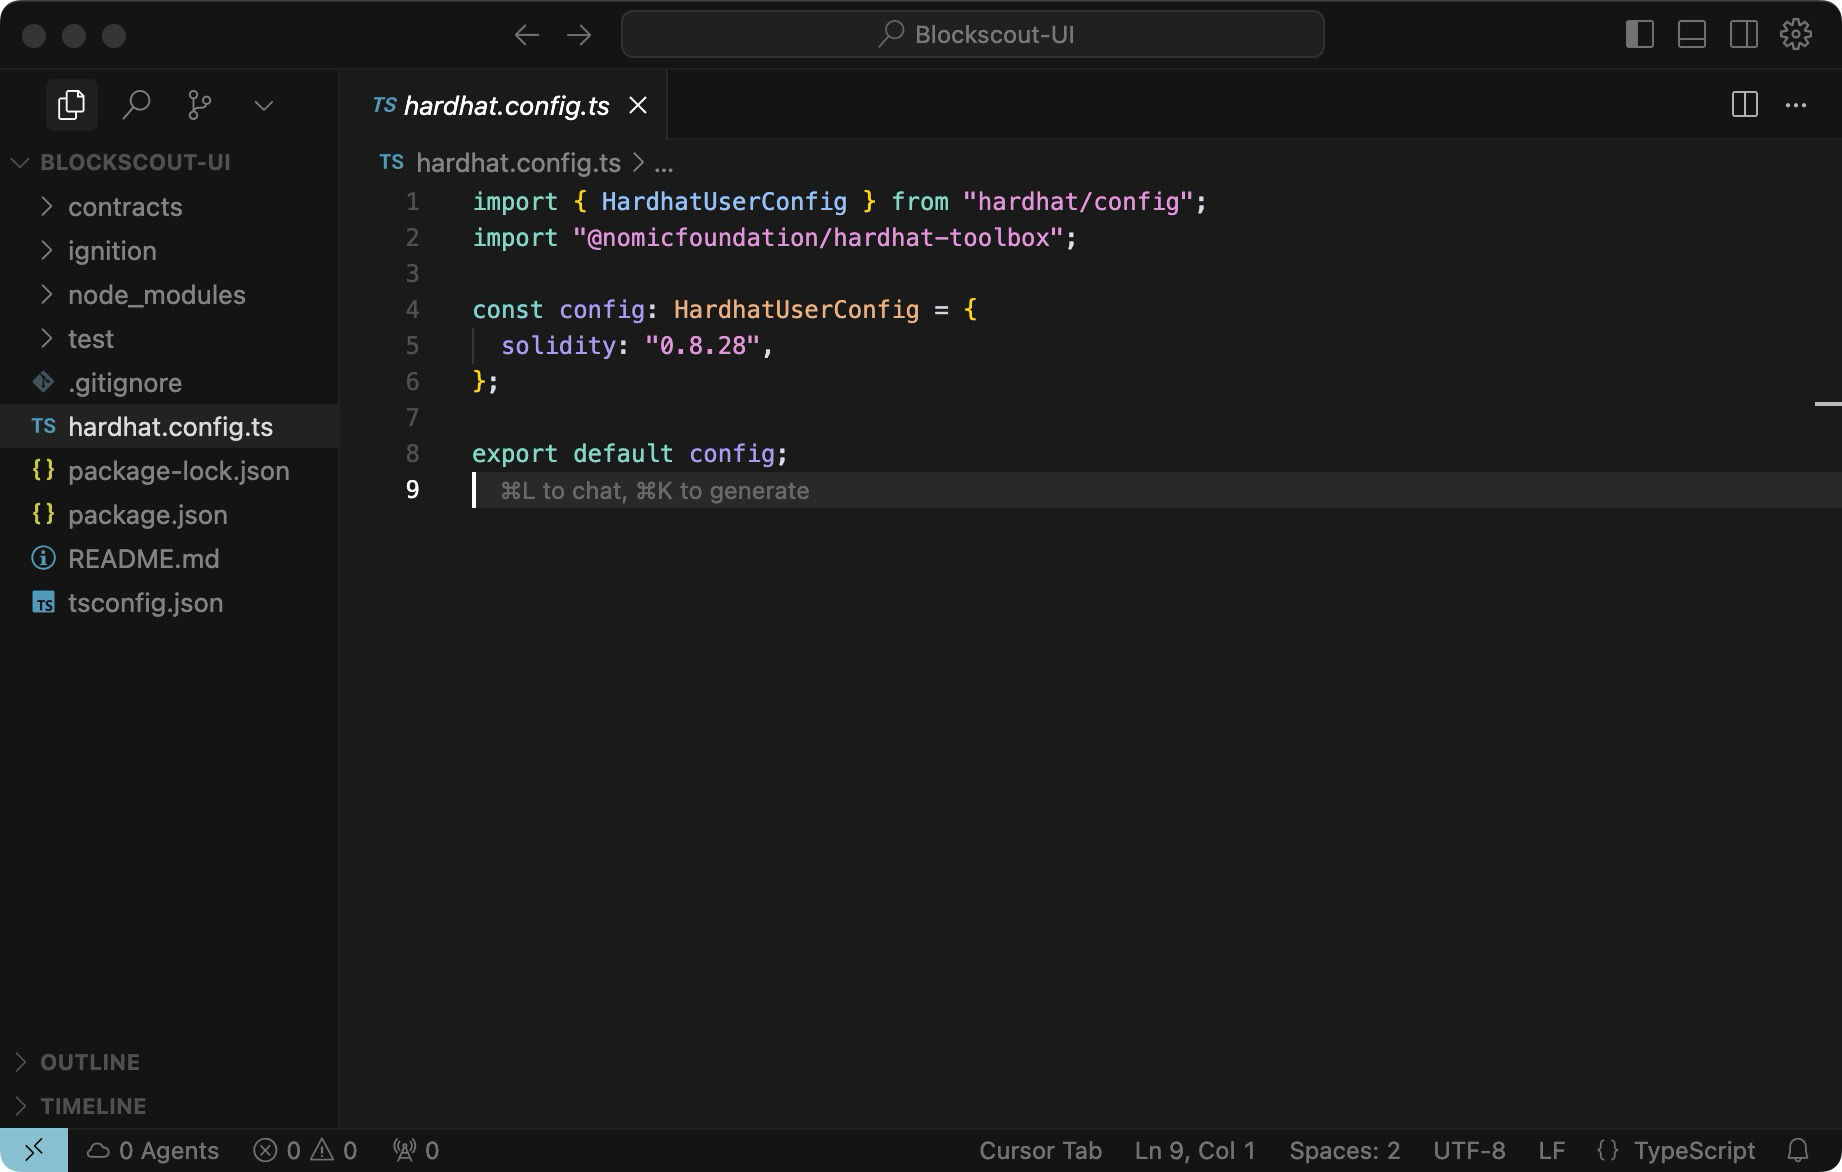
Task: Show more activity bar views chevron
Action: 264,105
